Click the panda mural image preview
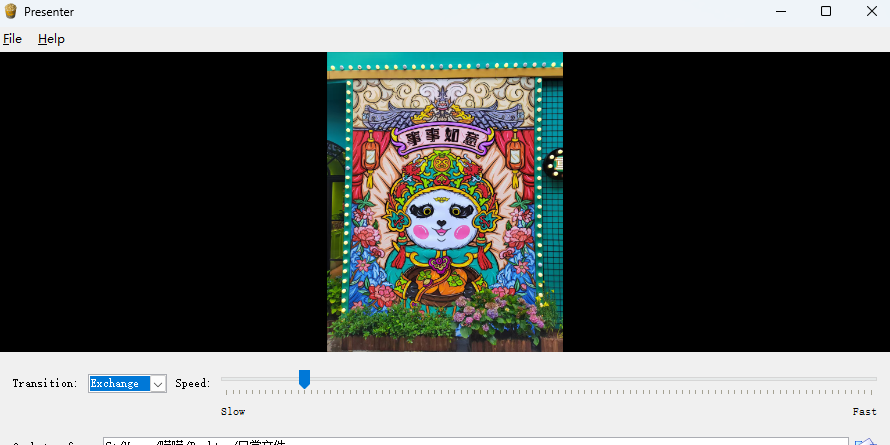 coord(445,202)
